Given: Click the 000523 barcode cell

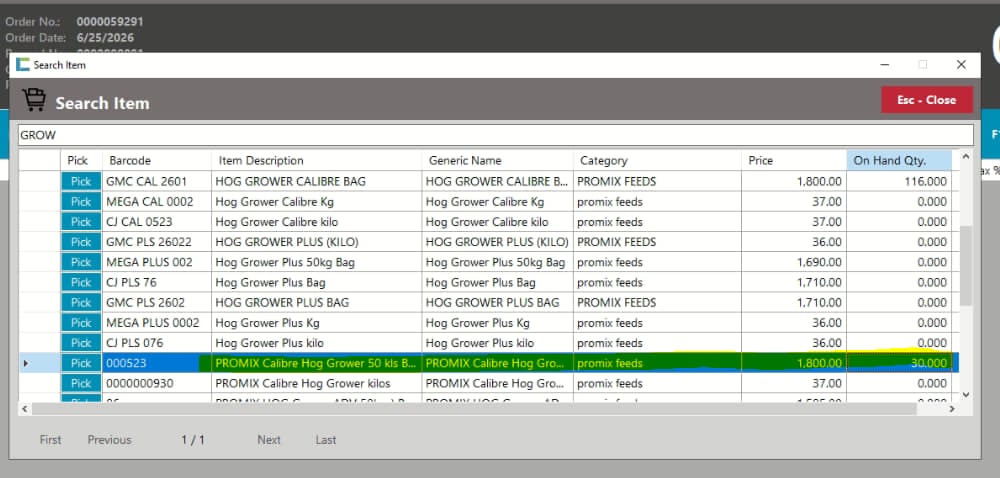Looking at the screenshot, I should (157, 363).
